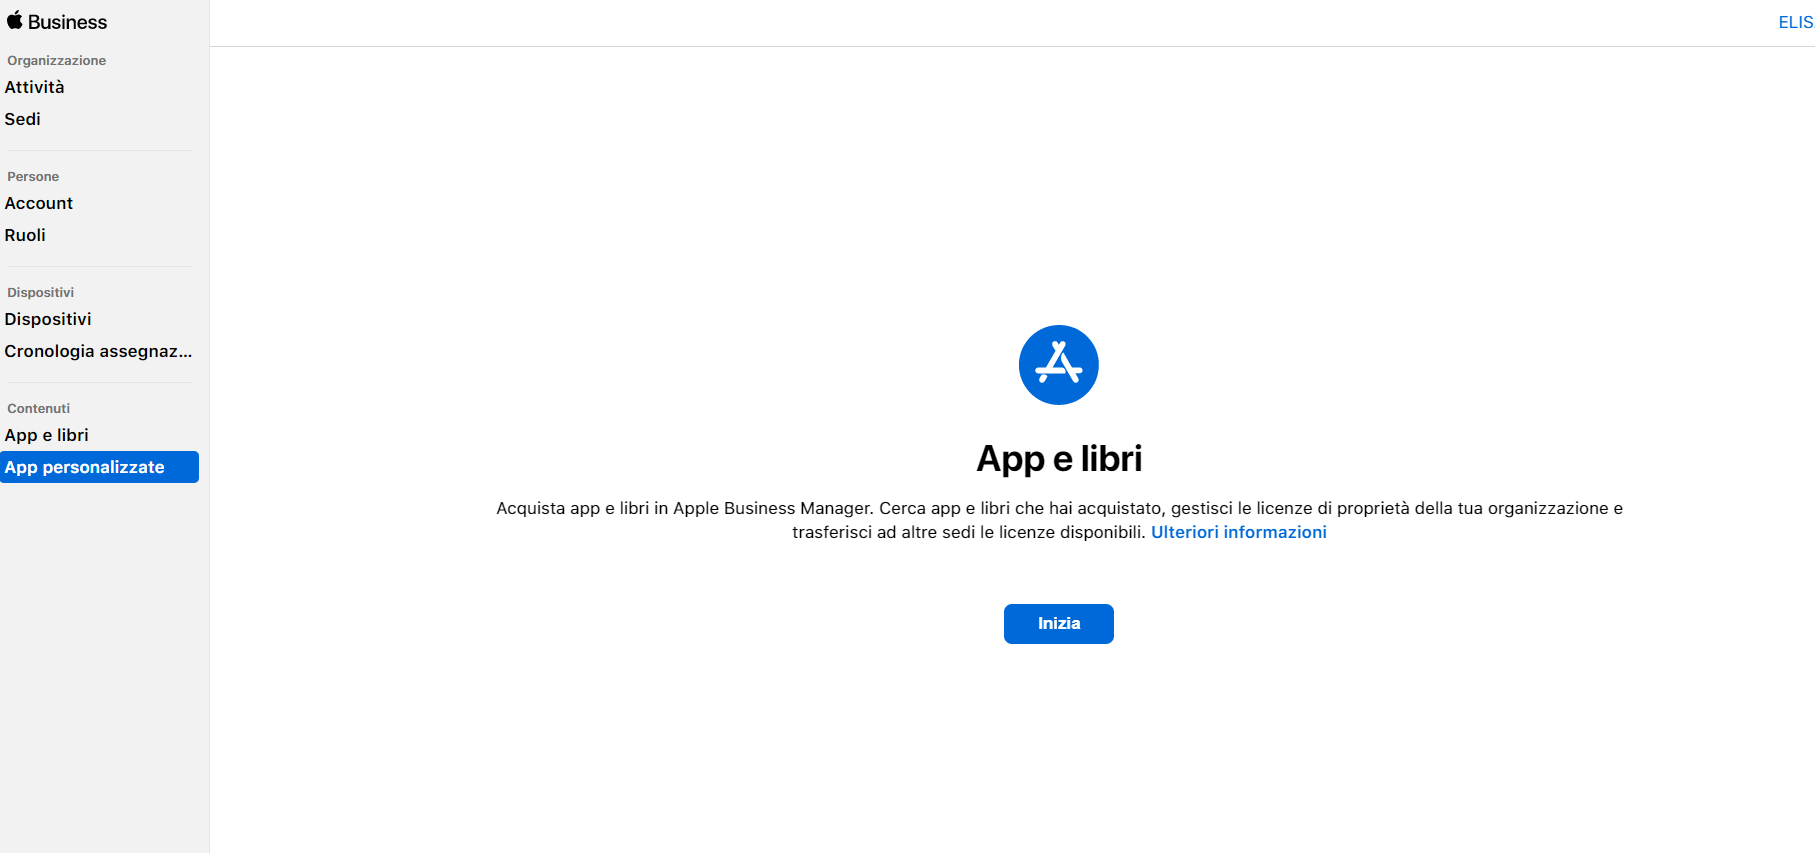Click the App e libri heading

pyautogui.click(x=1059, y=459)
